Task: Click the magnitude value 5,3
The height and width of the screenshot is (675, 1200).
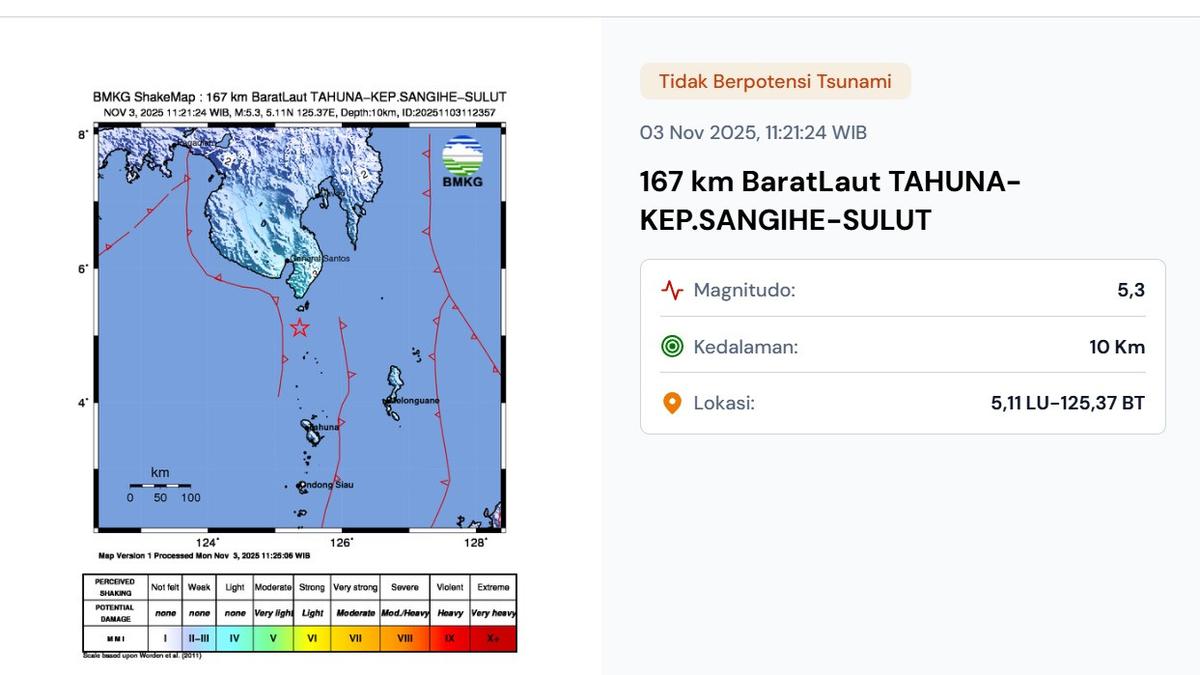Action: tap(1130, 291)
